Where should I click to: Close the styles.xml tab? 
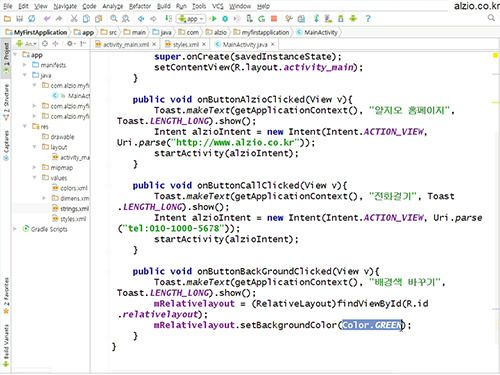(204, 44)
